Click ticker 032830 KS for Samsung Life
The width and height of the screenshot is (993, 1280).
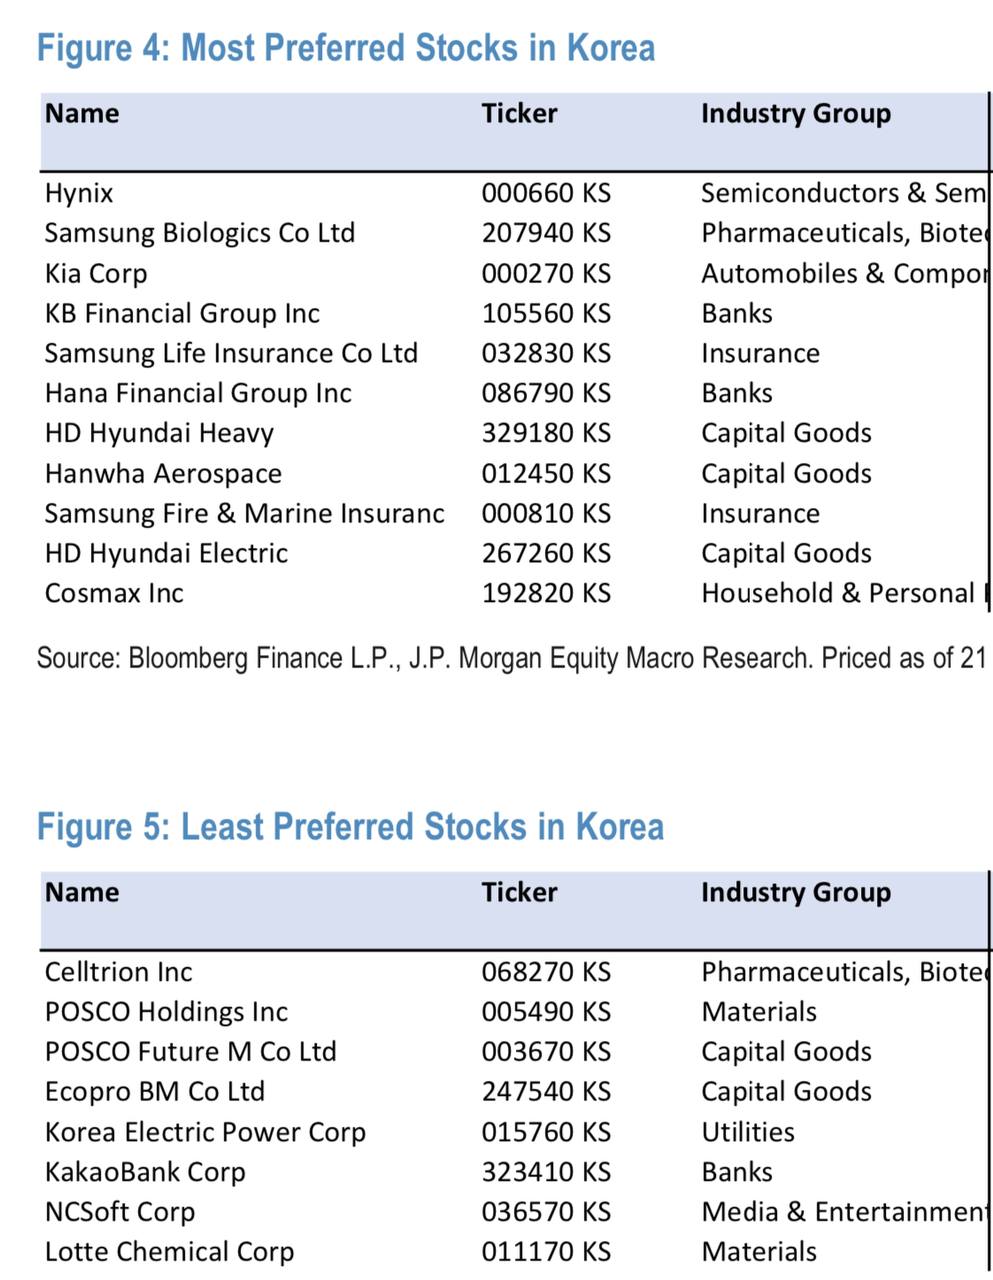coord(546,353)
